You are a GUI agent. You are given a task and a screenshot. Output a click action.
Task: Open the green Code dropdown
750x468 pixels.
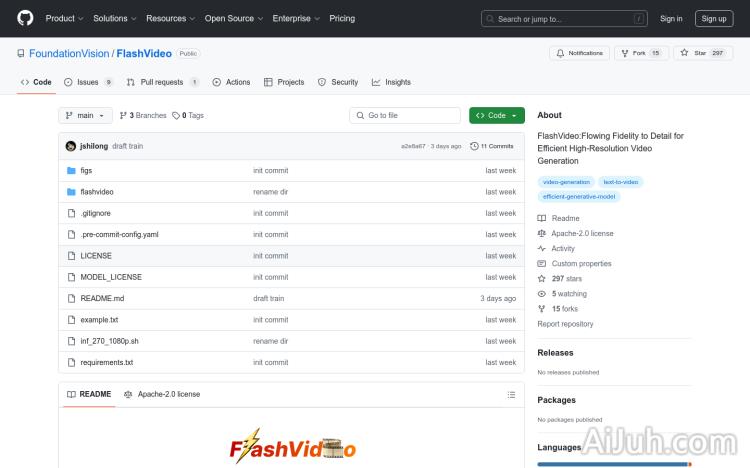496,115
